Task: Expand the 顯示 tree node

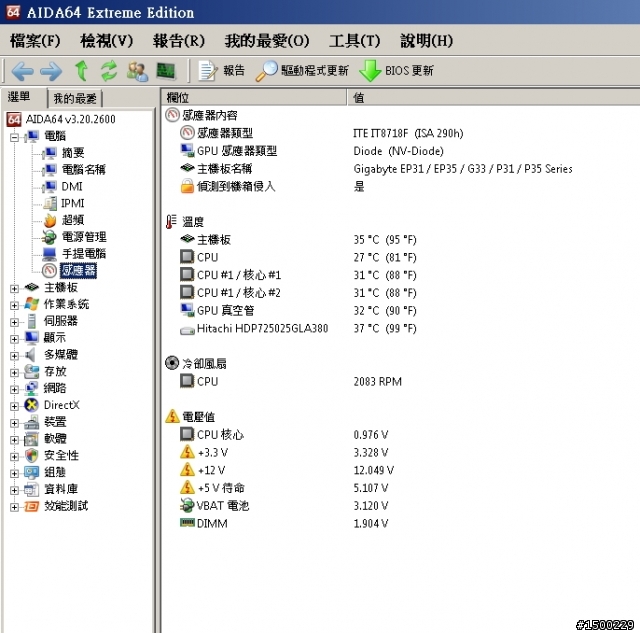Action: 14,339
